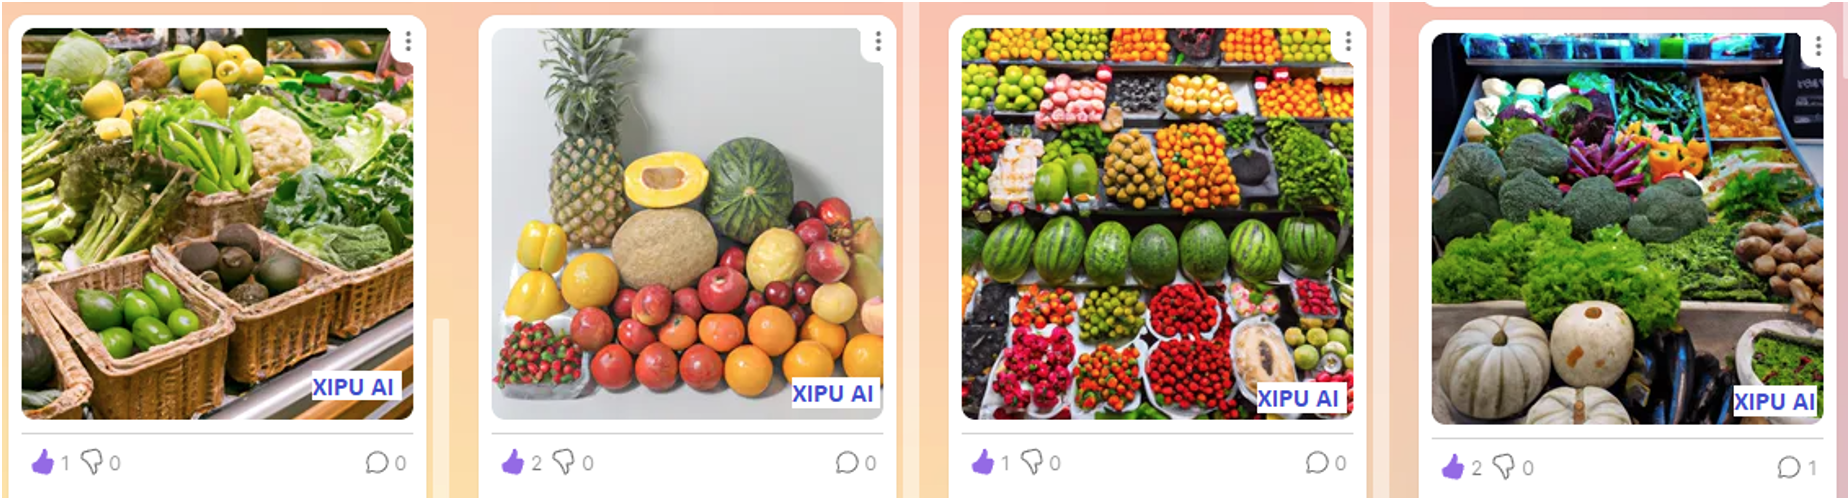Open the watermelon market stall image

click(1157, 223)
